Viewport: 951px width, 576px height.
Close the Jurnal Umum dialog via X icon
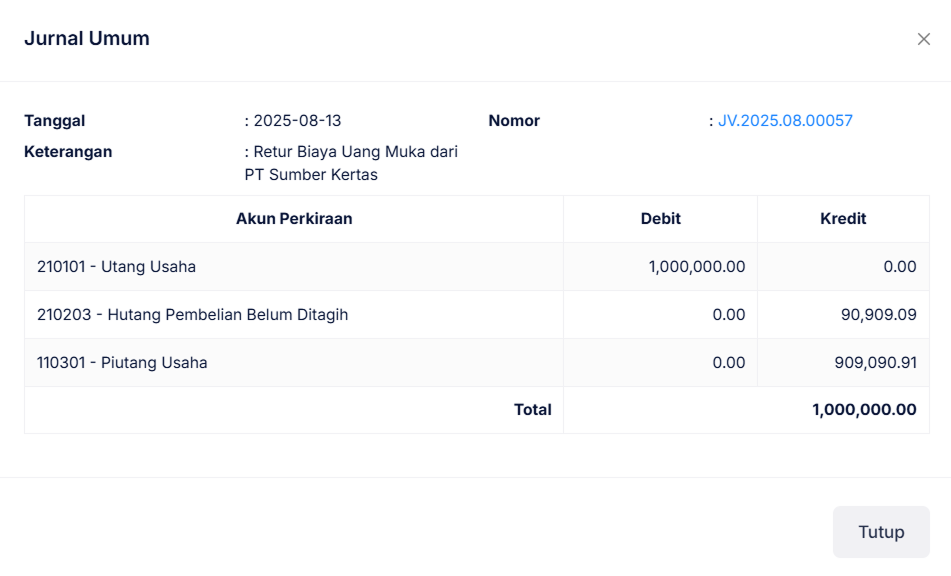click(923, 39)
